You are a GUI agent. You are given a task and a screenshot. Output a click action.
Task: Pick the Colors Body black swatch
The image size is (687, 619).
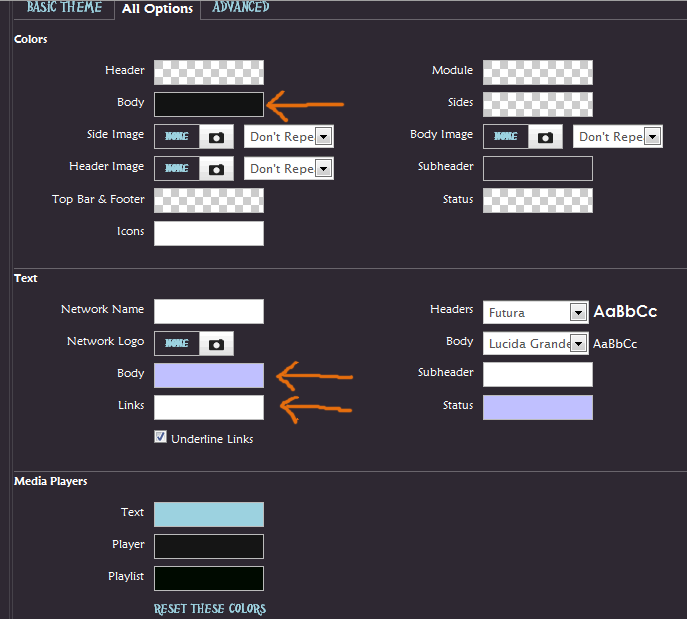click(x=209, y=105)
